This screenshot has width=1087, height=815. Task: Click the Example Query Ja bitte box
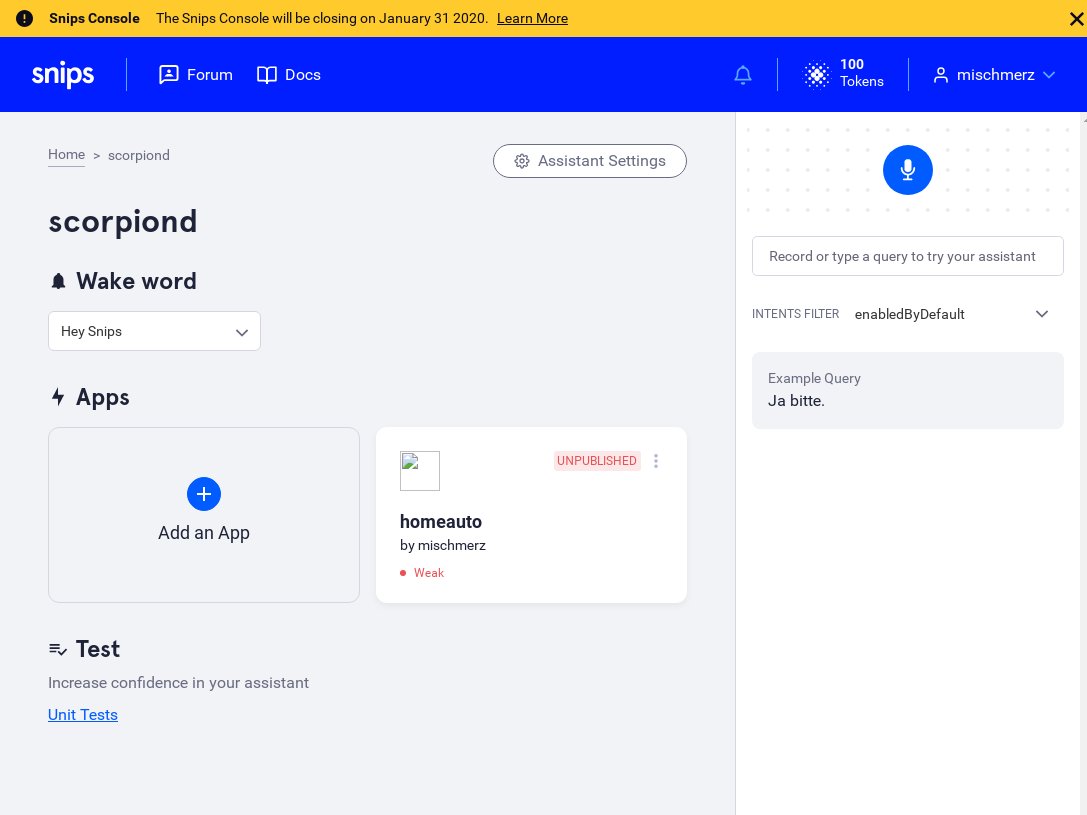907,390
